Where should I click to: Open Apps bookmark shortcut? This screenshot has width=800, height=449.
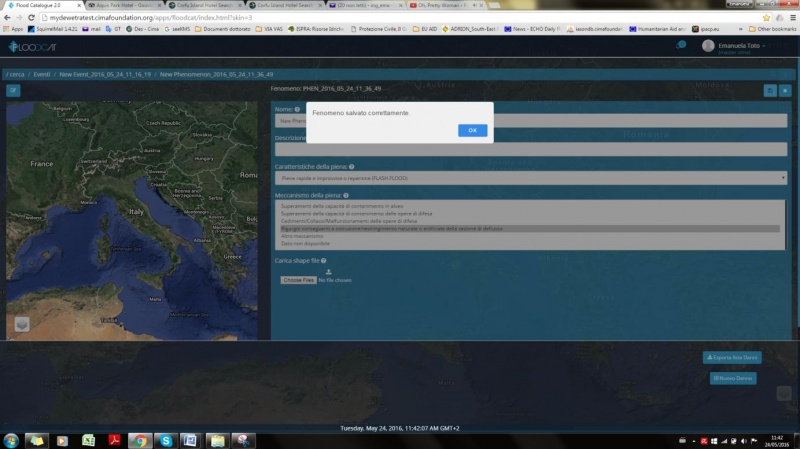click(13, 29)
